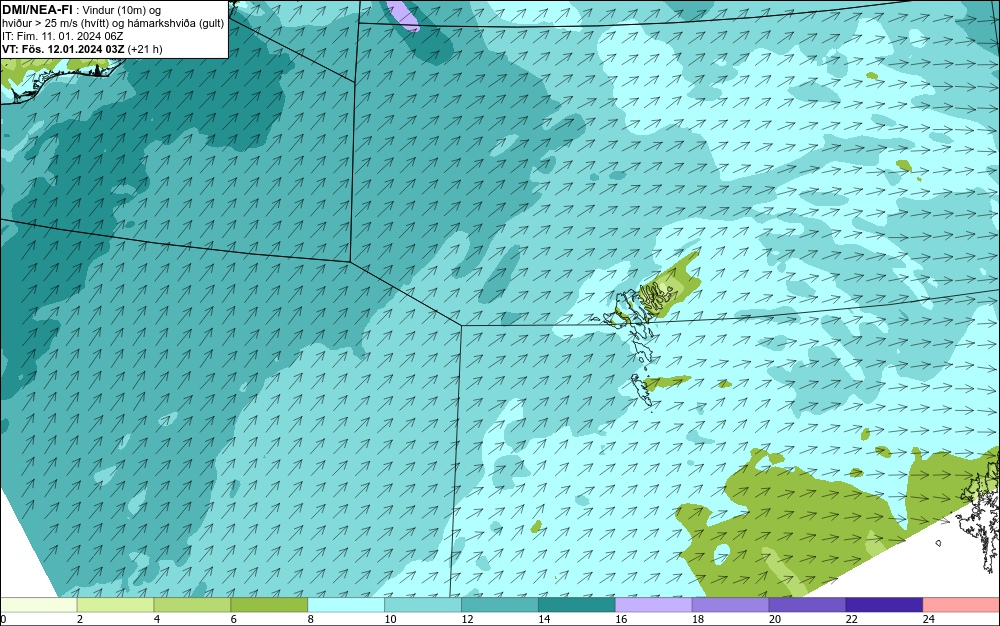Viewport: 1000px width, 626px height.
Task: Click the legend scale label '16'
Action: [x=621, y=619]
